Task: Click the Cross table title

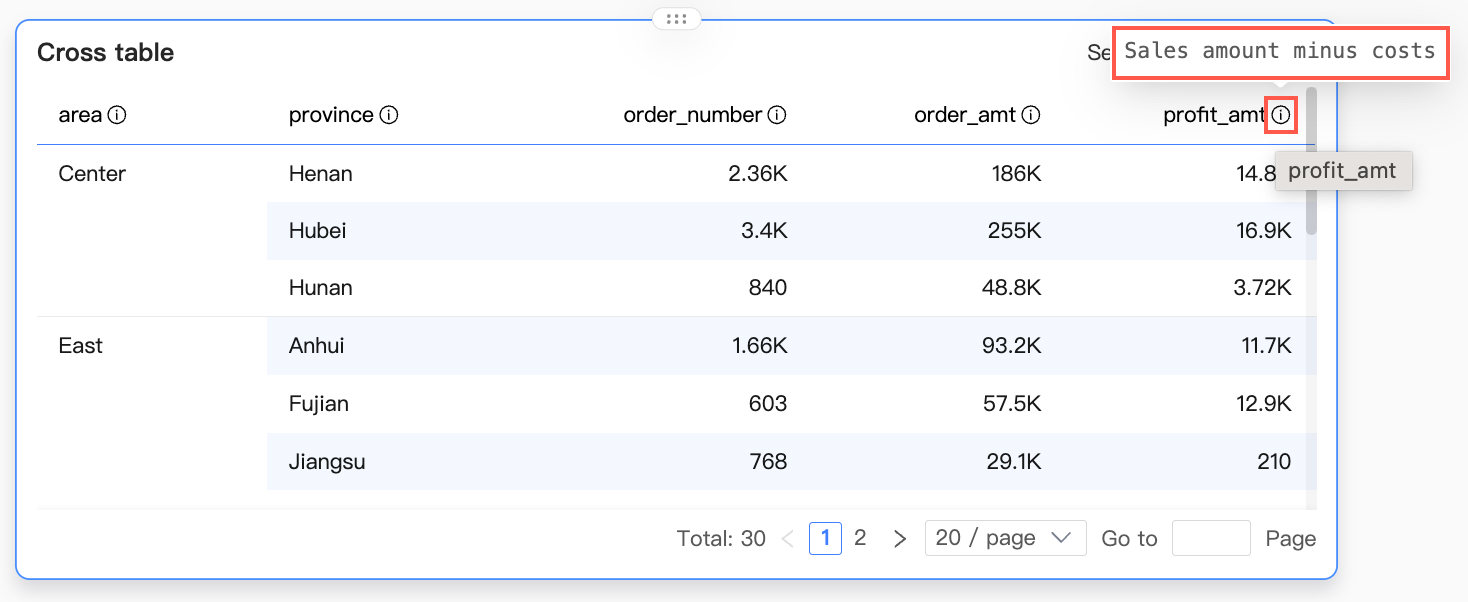Action: (105, 53)
